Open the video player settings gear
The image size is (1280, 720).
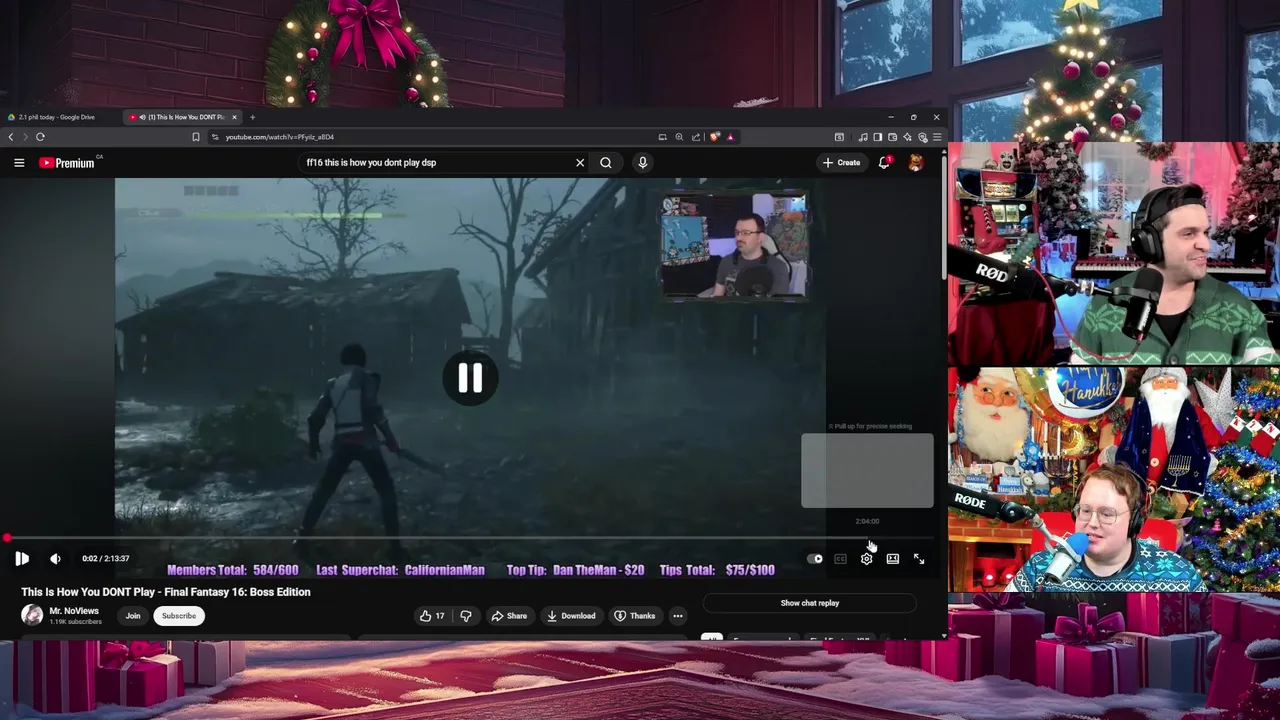(x=866, y=559)
